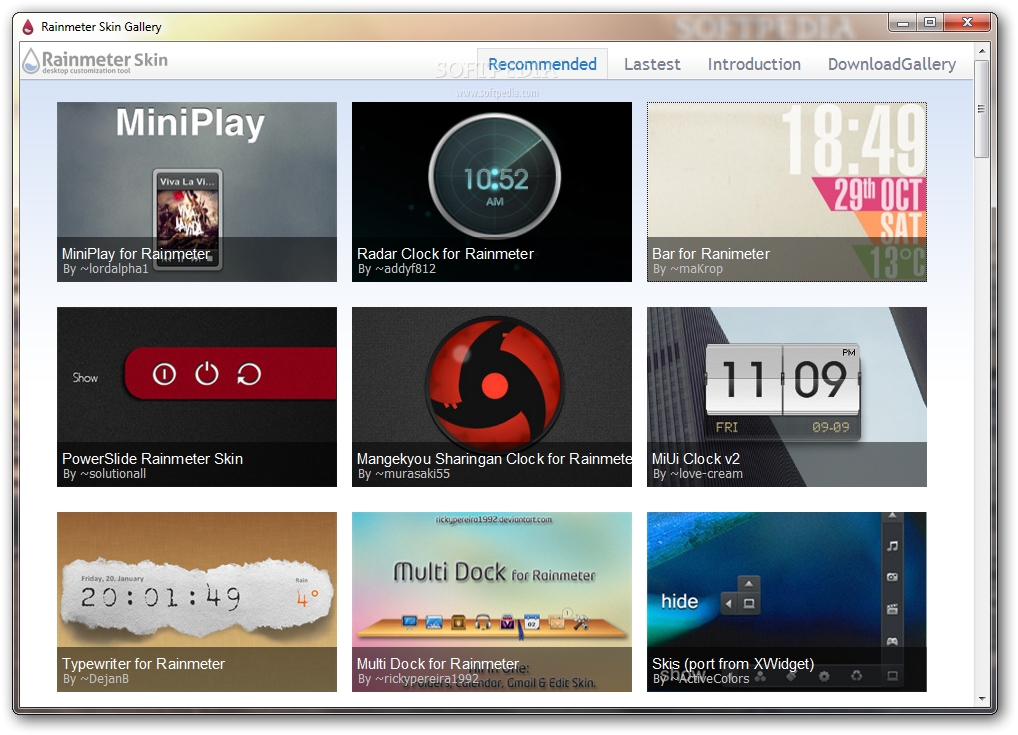Click author name ~maKrop
Image resolution: width=1018 pixels, height=735 pixels.
(x=696, y=269)
